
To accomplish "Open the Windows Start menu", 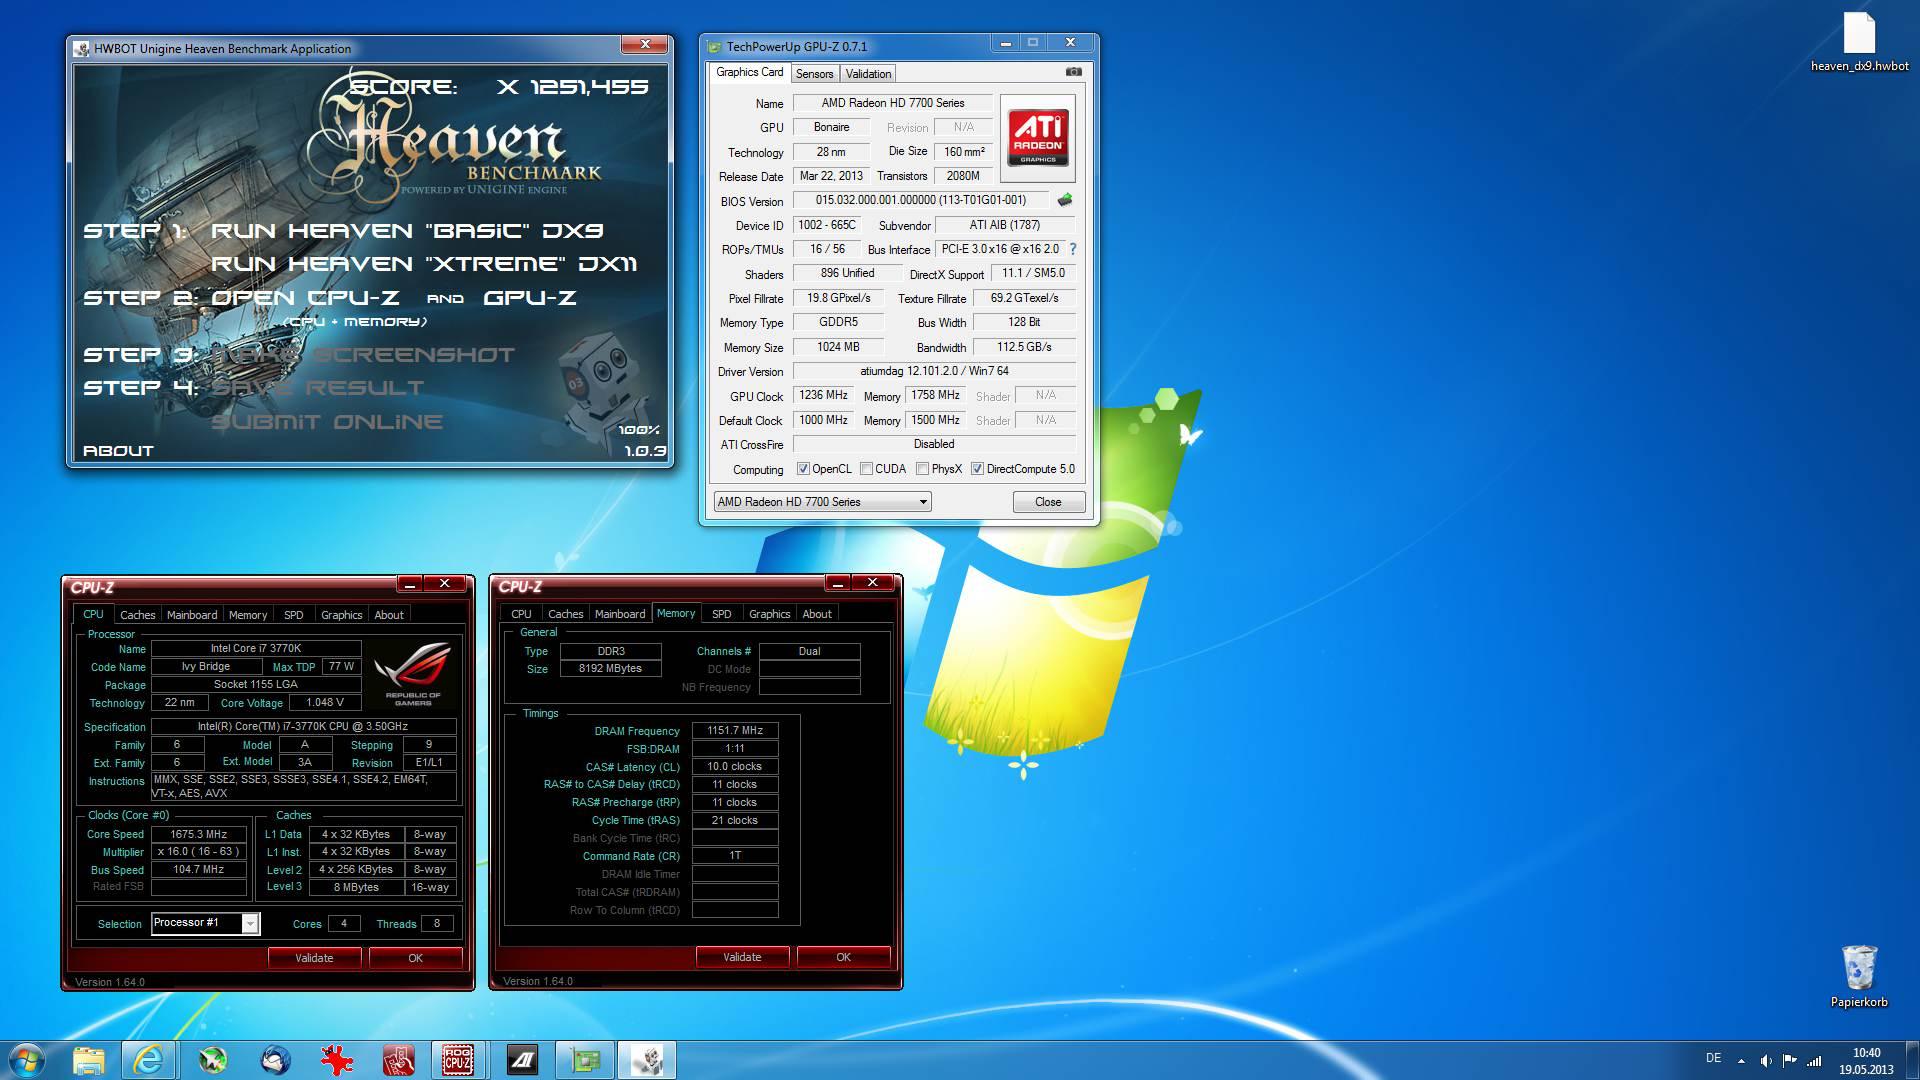I will click(x=27, y=1060).
